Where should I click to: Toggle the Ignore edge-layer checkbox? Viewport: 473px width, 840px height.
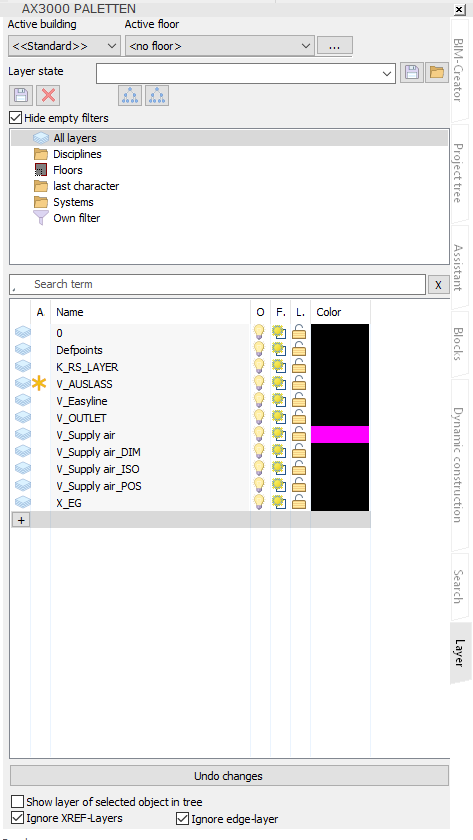(183, 819)
